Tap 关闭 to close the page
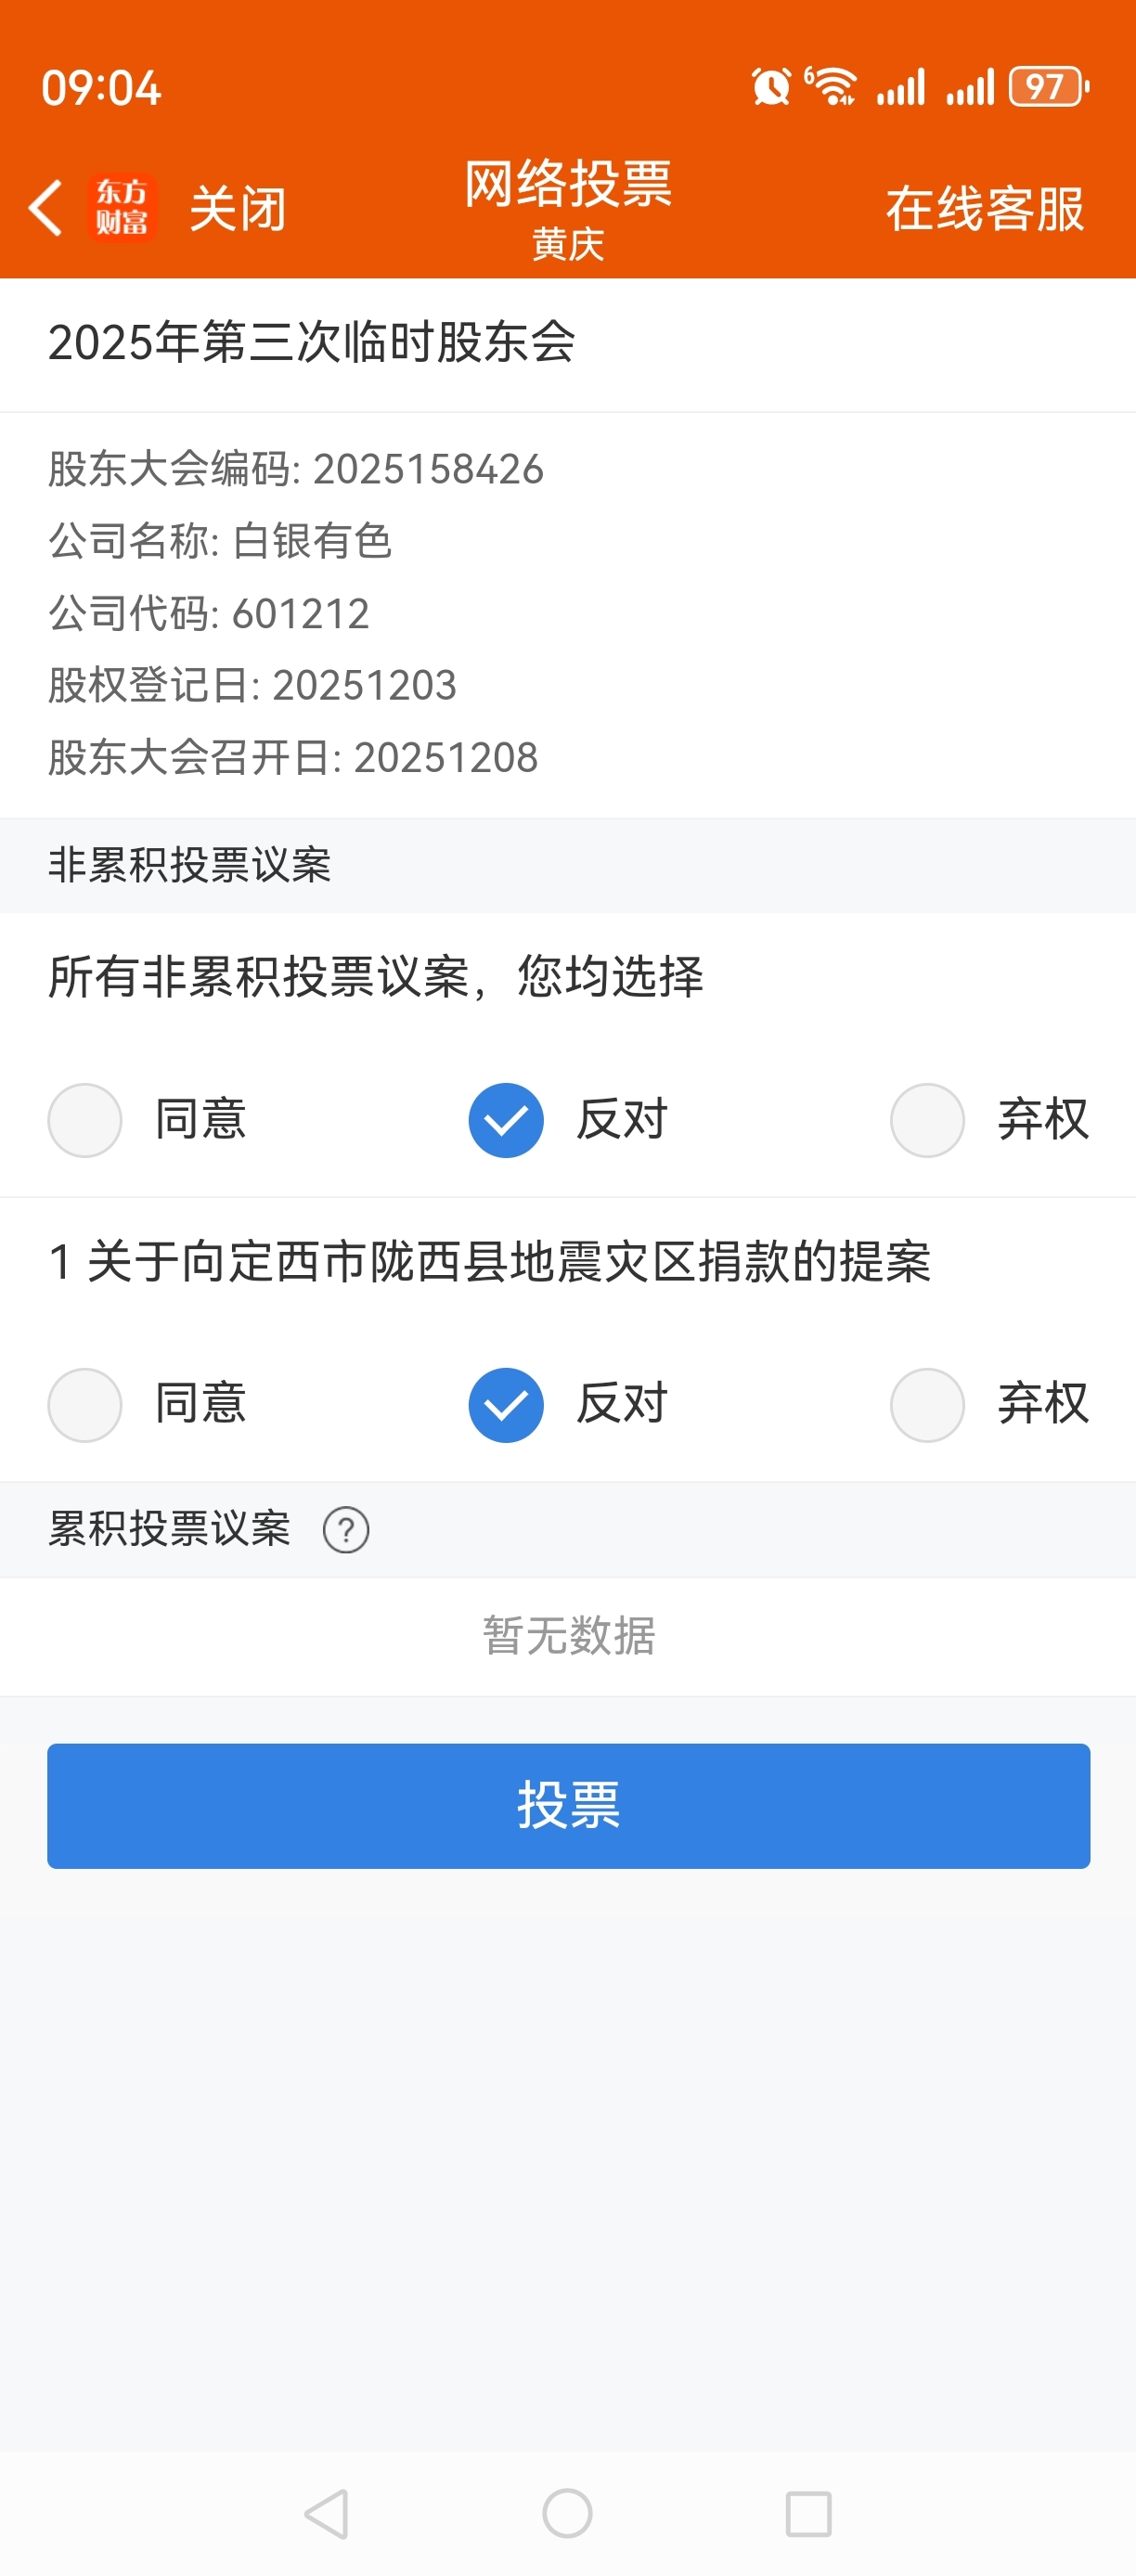This screenshot has height=2576, width=1136. (238, 209)
